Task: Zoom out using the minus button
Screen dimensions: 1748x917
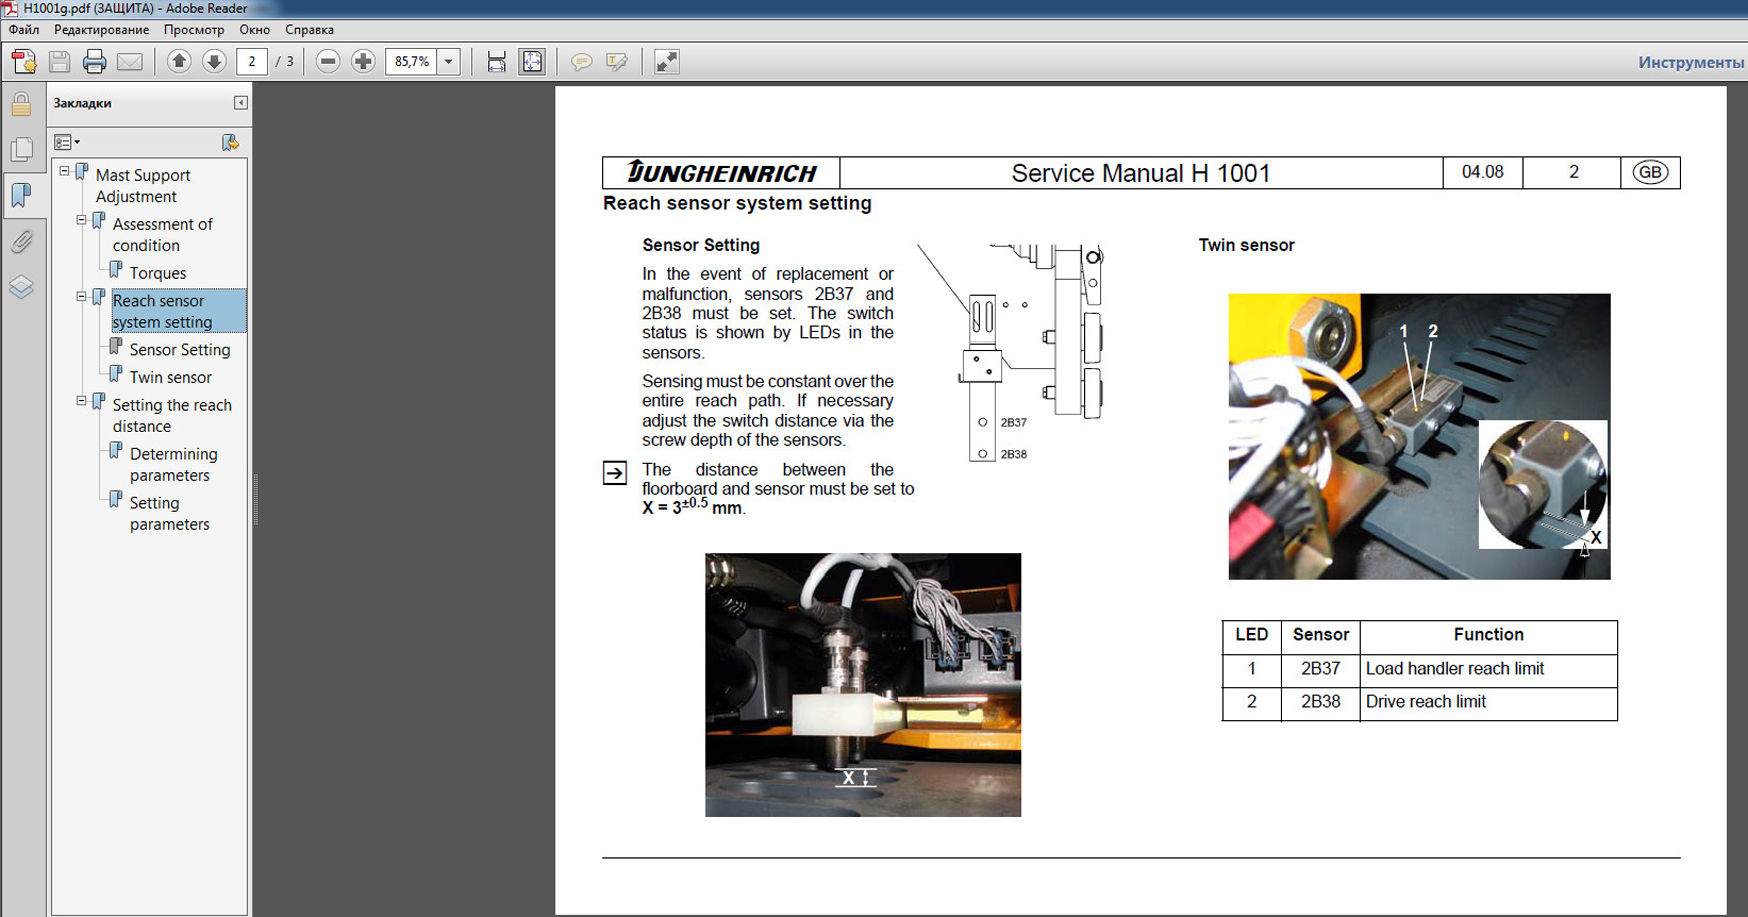Action: [328, 62]
